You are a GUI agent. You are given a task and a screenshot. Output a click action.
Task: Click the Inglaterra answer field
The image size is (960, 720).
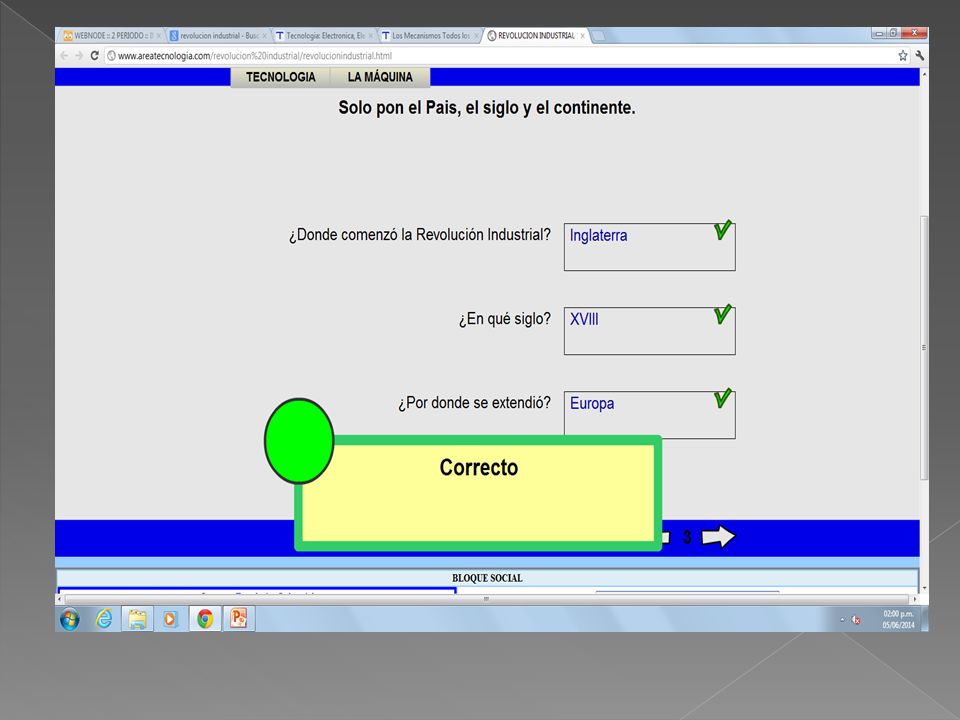click(650, 247)
